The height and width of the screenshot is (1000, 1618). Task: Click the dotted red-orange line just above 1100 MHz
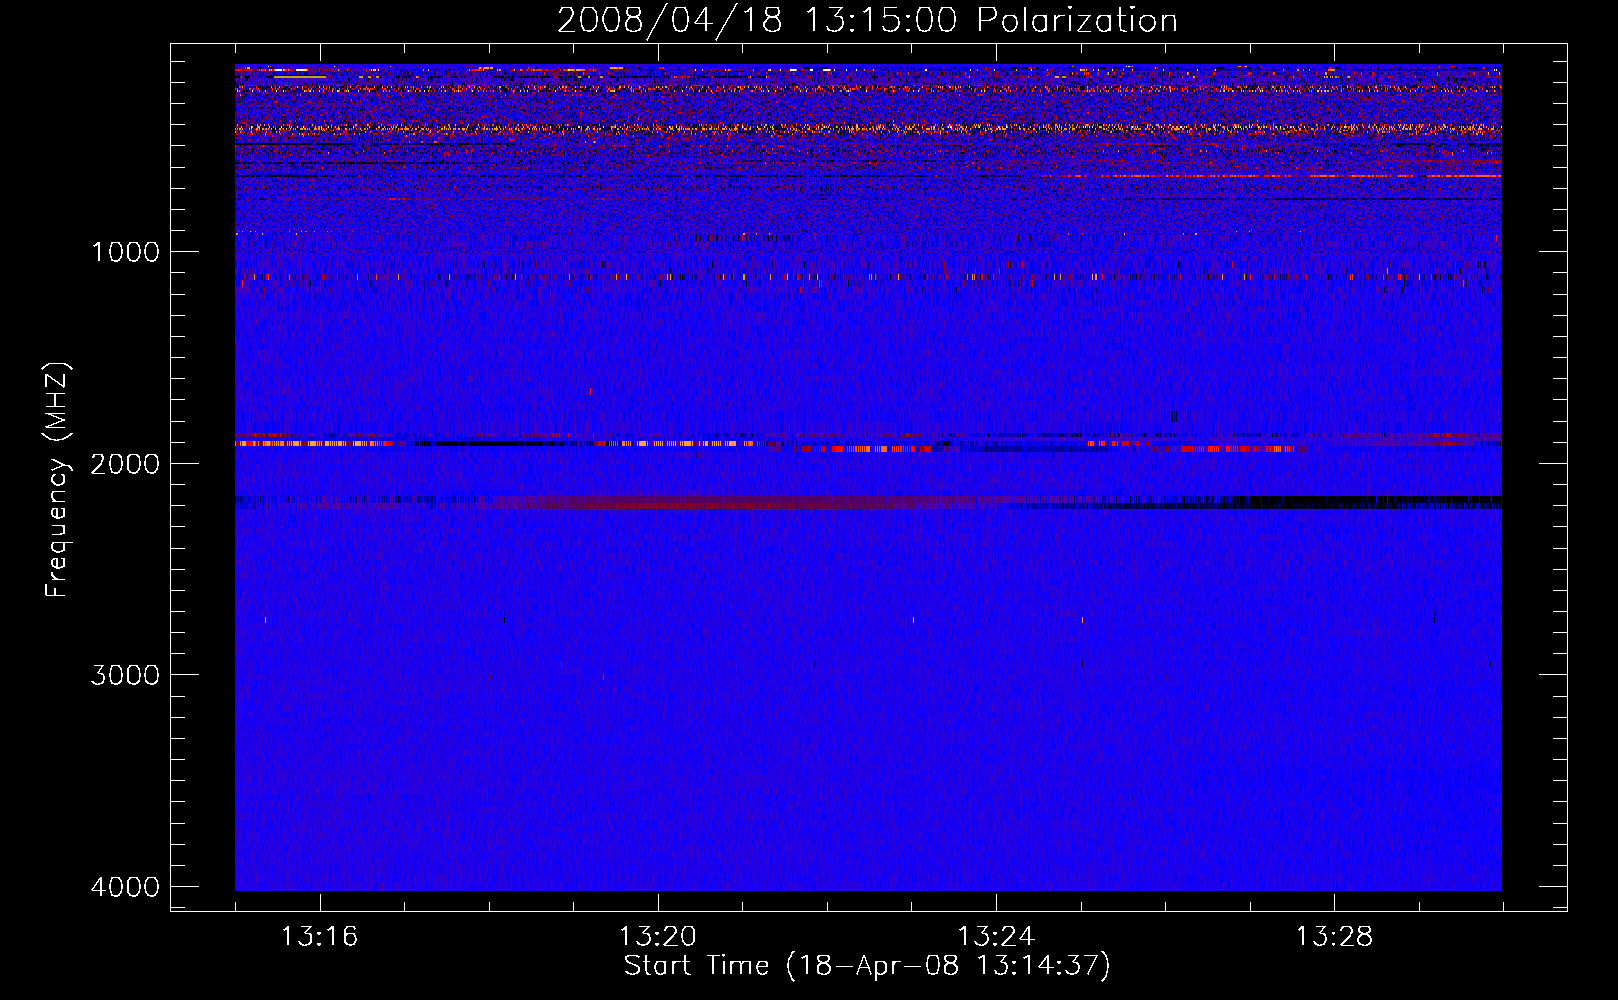pos(700,276)
